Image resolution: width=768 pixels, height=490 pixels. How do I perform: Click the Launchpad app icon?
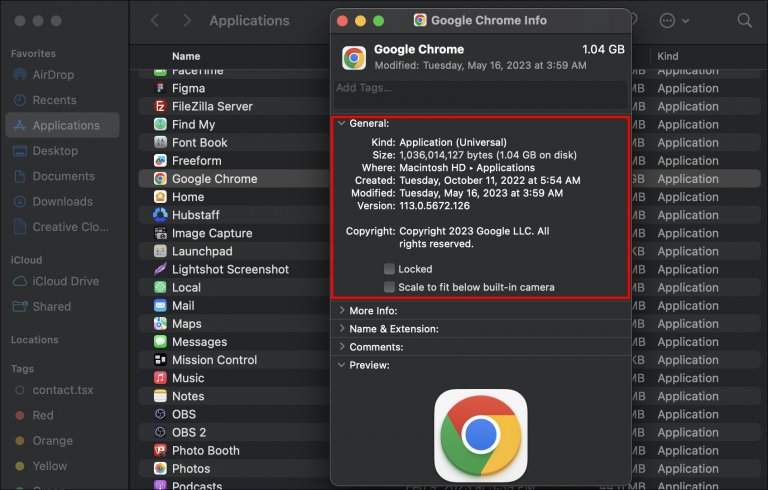[x=160, y=252]
